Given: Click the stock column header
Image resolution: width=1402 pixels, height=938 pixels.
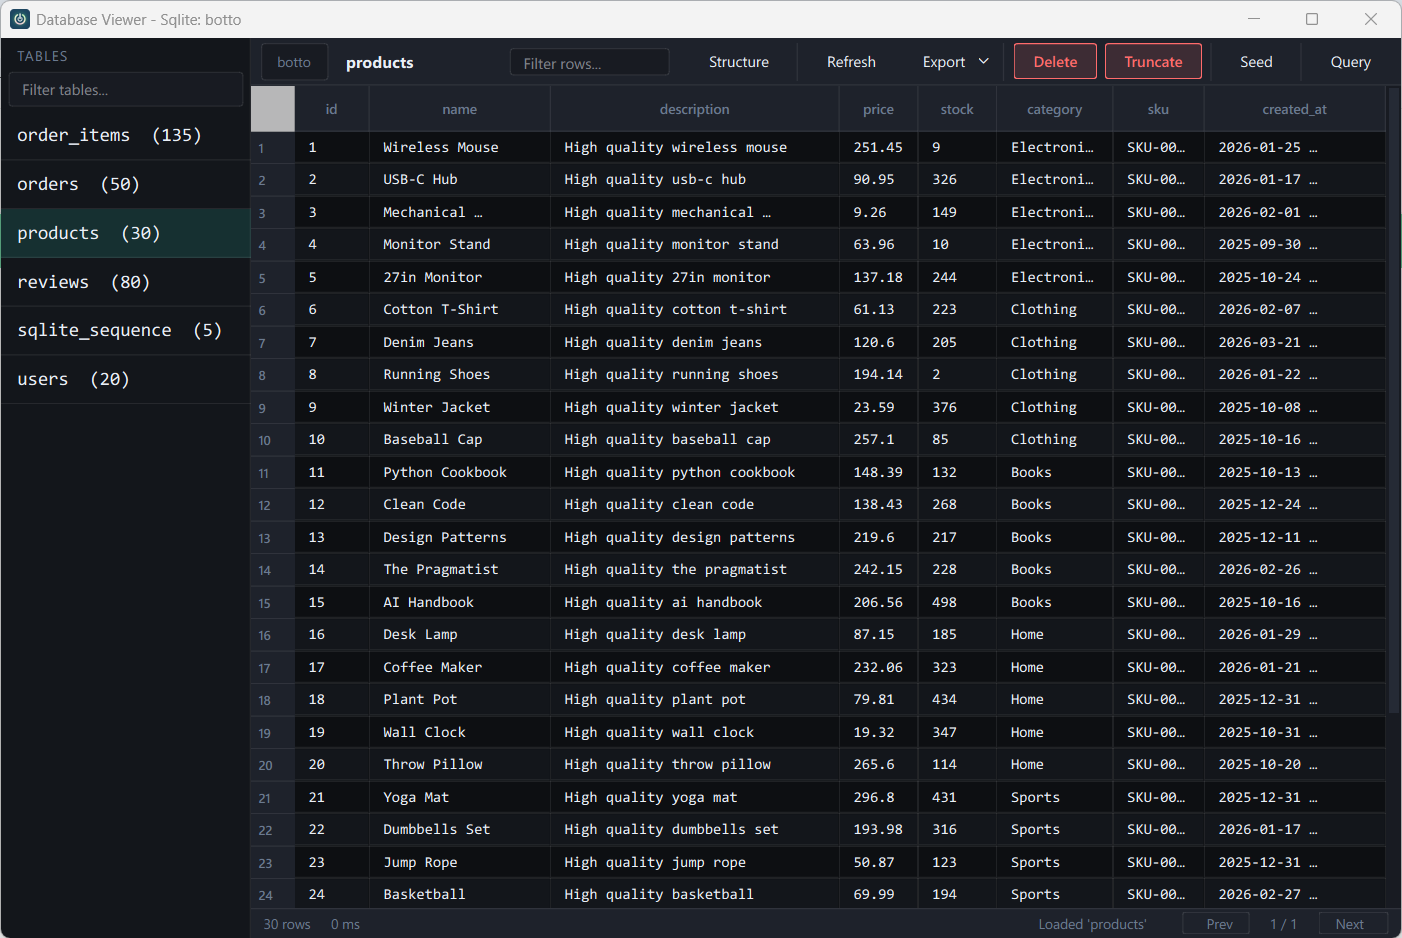Looking at the screenshot, I should (x=957, y=109).
